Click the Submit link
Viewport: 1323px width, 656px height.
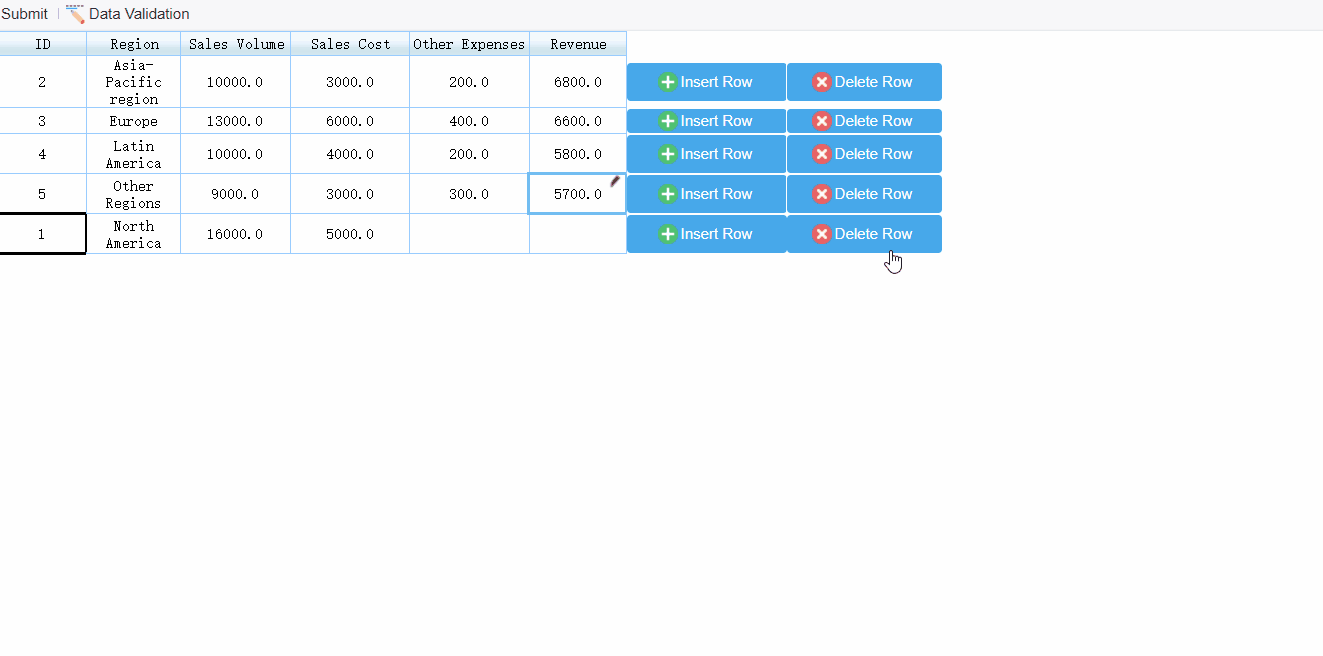pyautogui.click(x=25, y=14)
